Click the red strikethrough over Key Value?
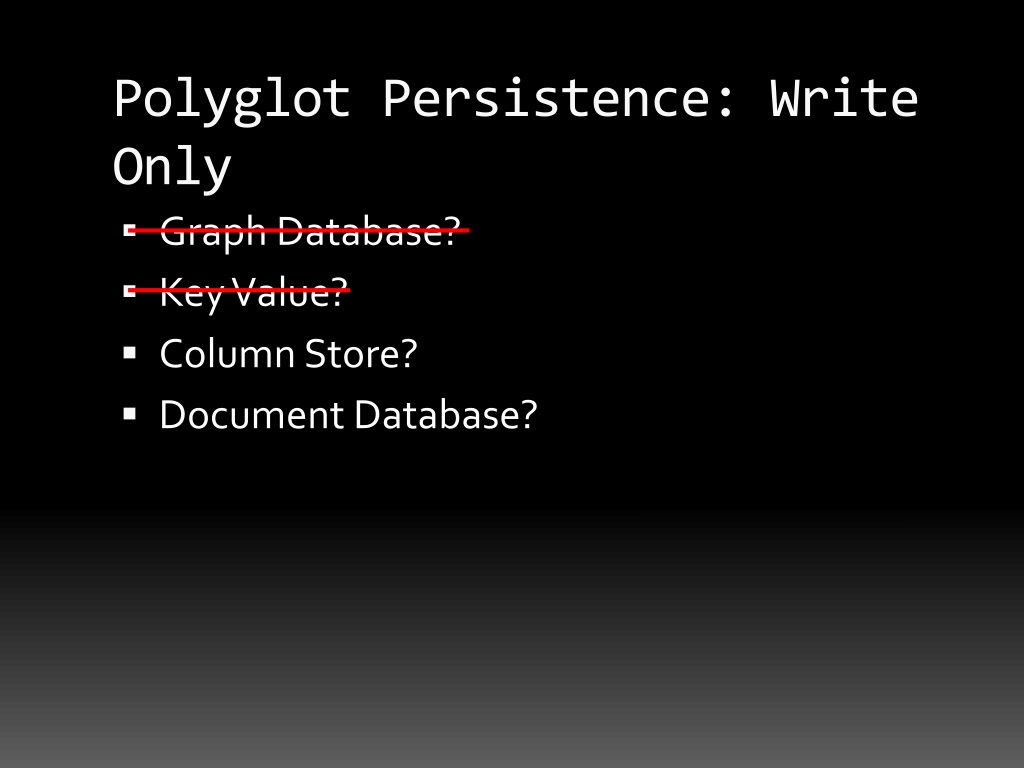The width and height of the screenshot is (1024, 768). click(x=239, y=289)
